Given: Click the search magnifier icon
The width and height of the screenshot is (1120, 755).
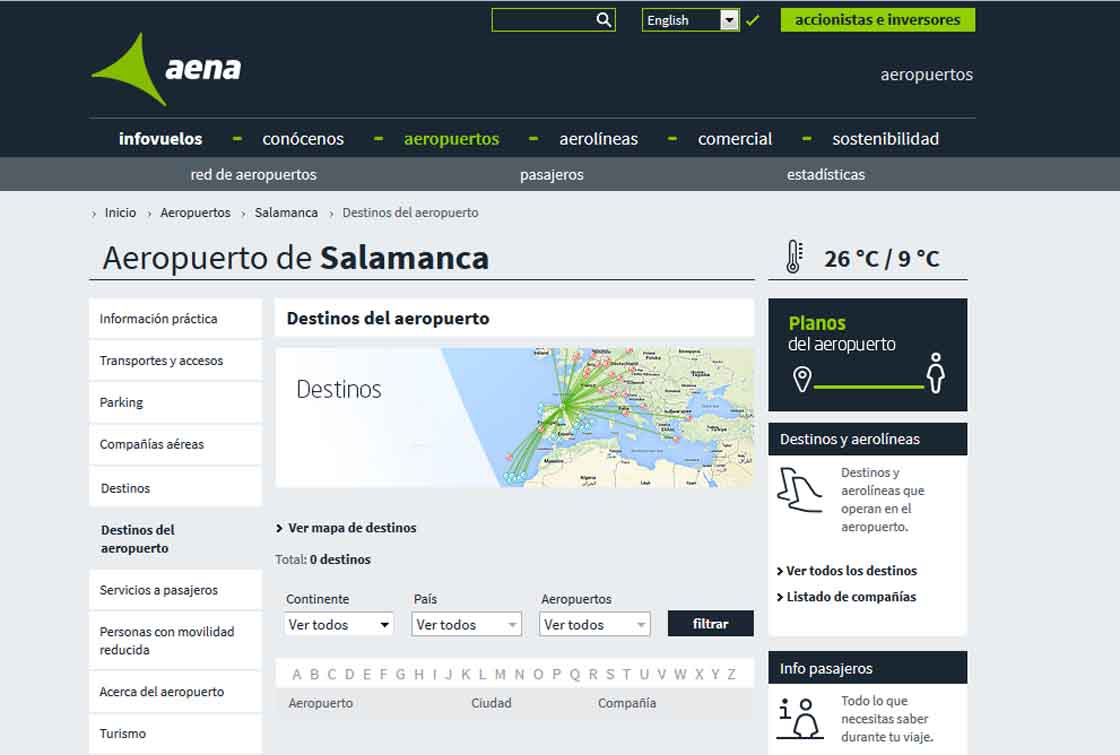Looking at the screenshot, I should (x=603, y=20).
